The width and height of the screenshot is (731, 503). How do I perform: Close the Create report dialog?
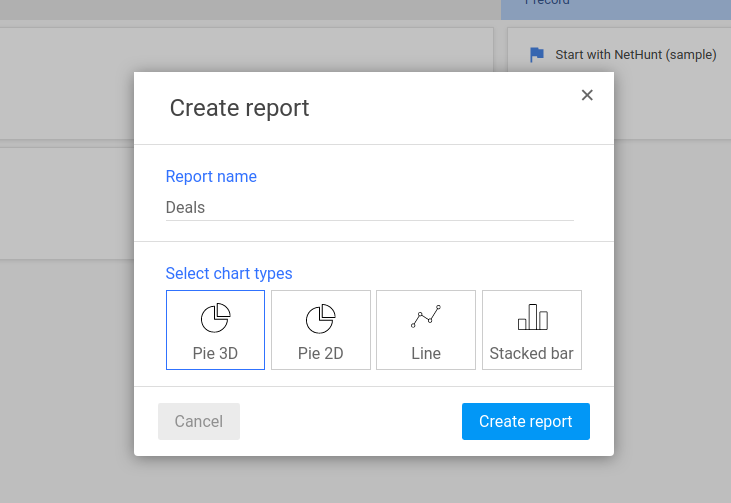point(587,95)
